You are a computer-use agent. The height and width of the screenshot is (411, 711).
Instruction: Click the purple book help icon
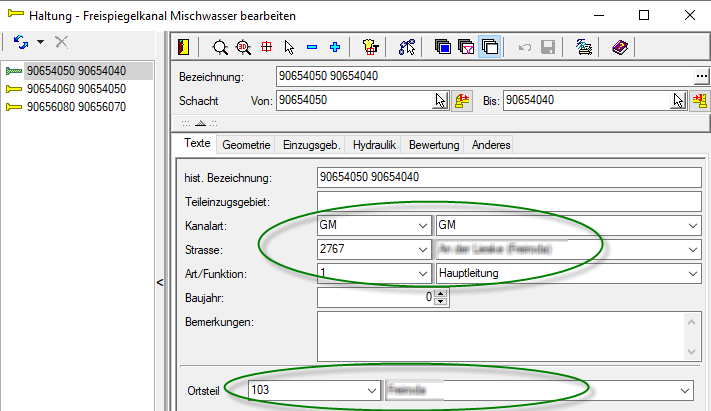coord(619,46)
